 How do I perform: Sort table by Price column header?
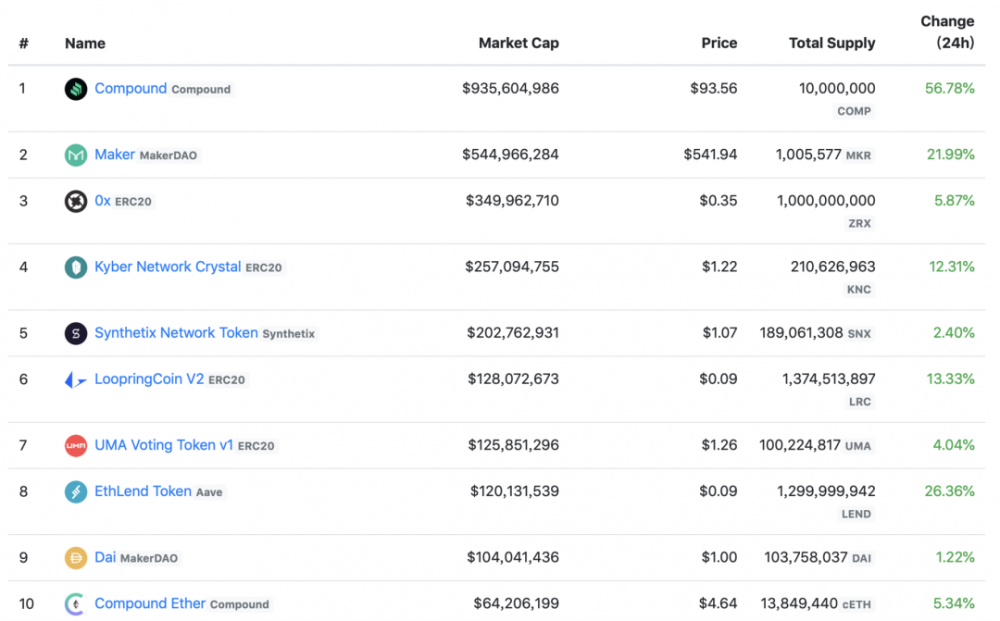(718, 43)
